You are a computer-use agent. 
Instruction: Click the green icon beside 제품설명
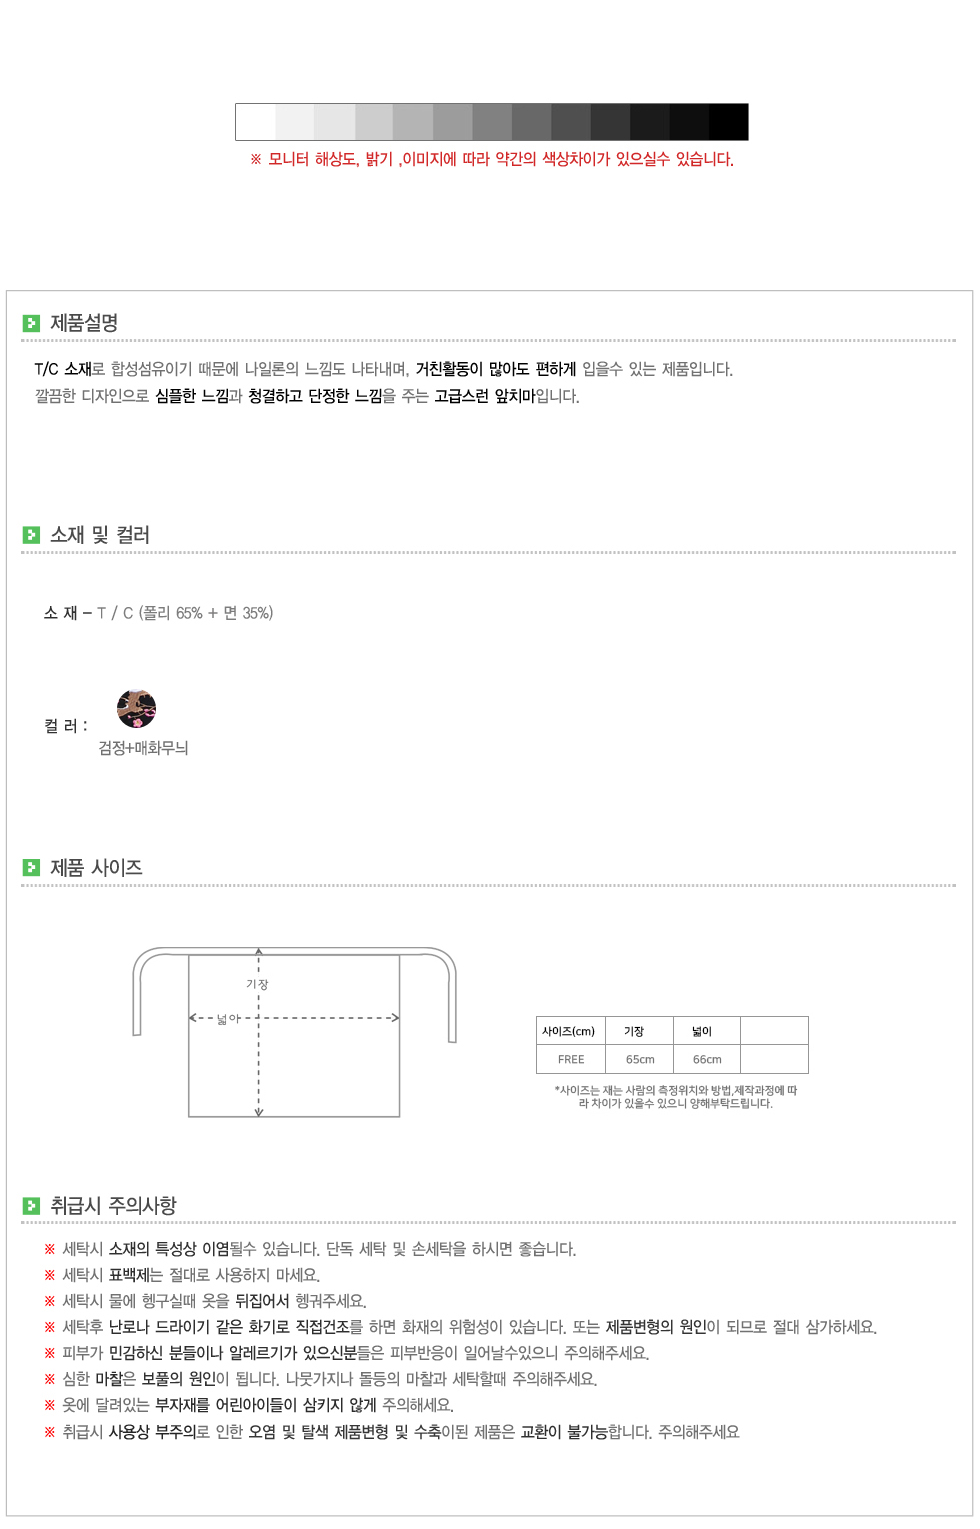[x=31, y=323]
